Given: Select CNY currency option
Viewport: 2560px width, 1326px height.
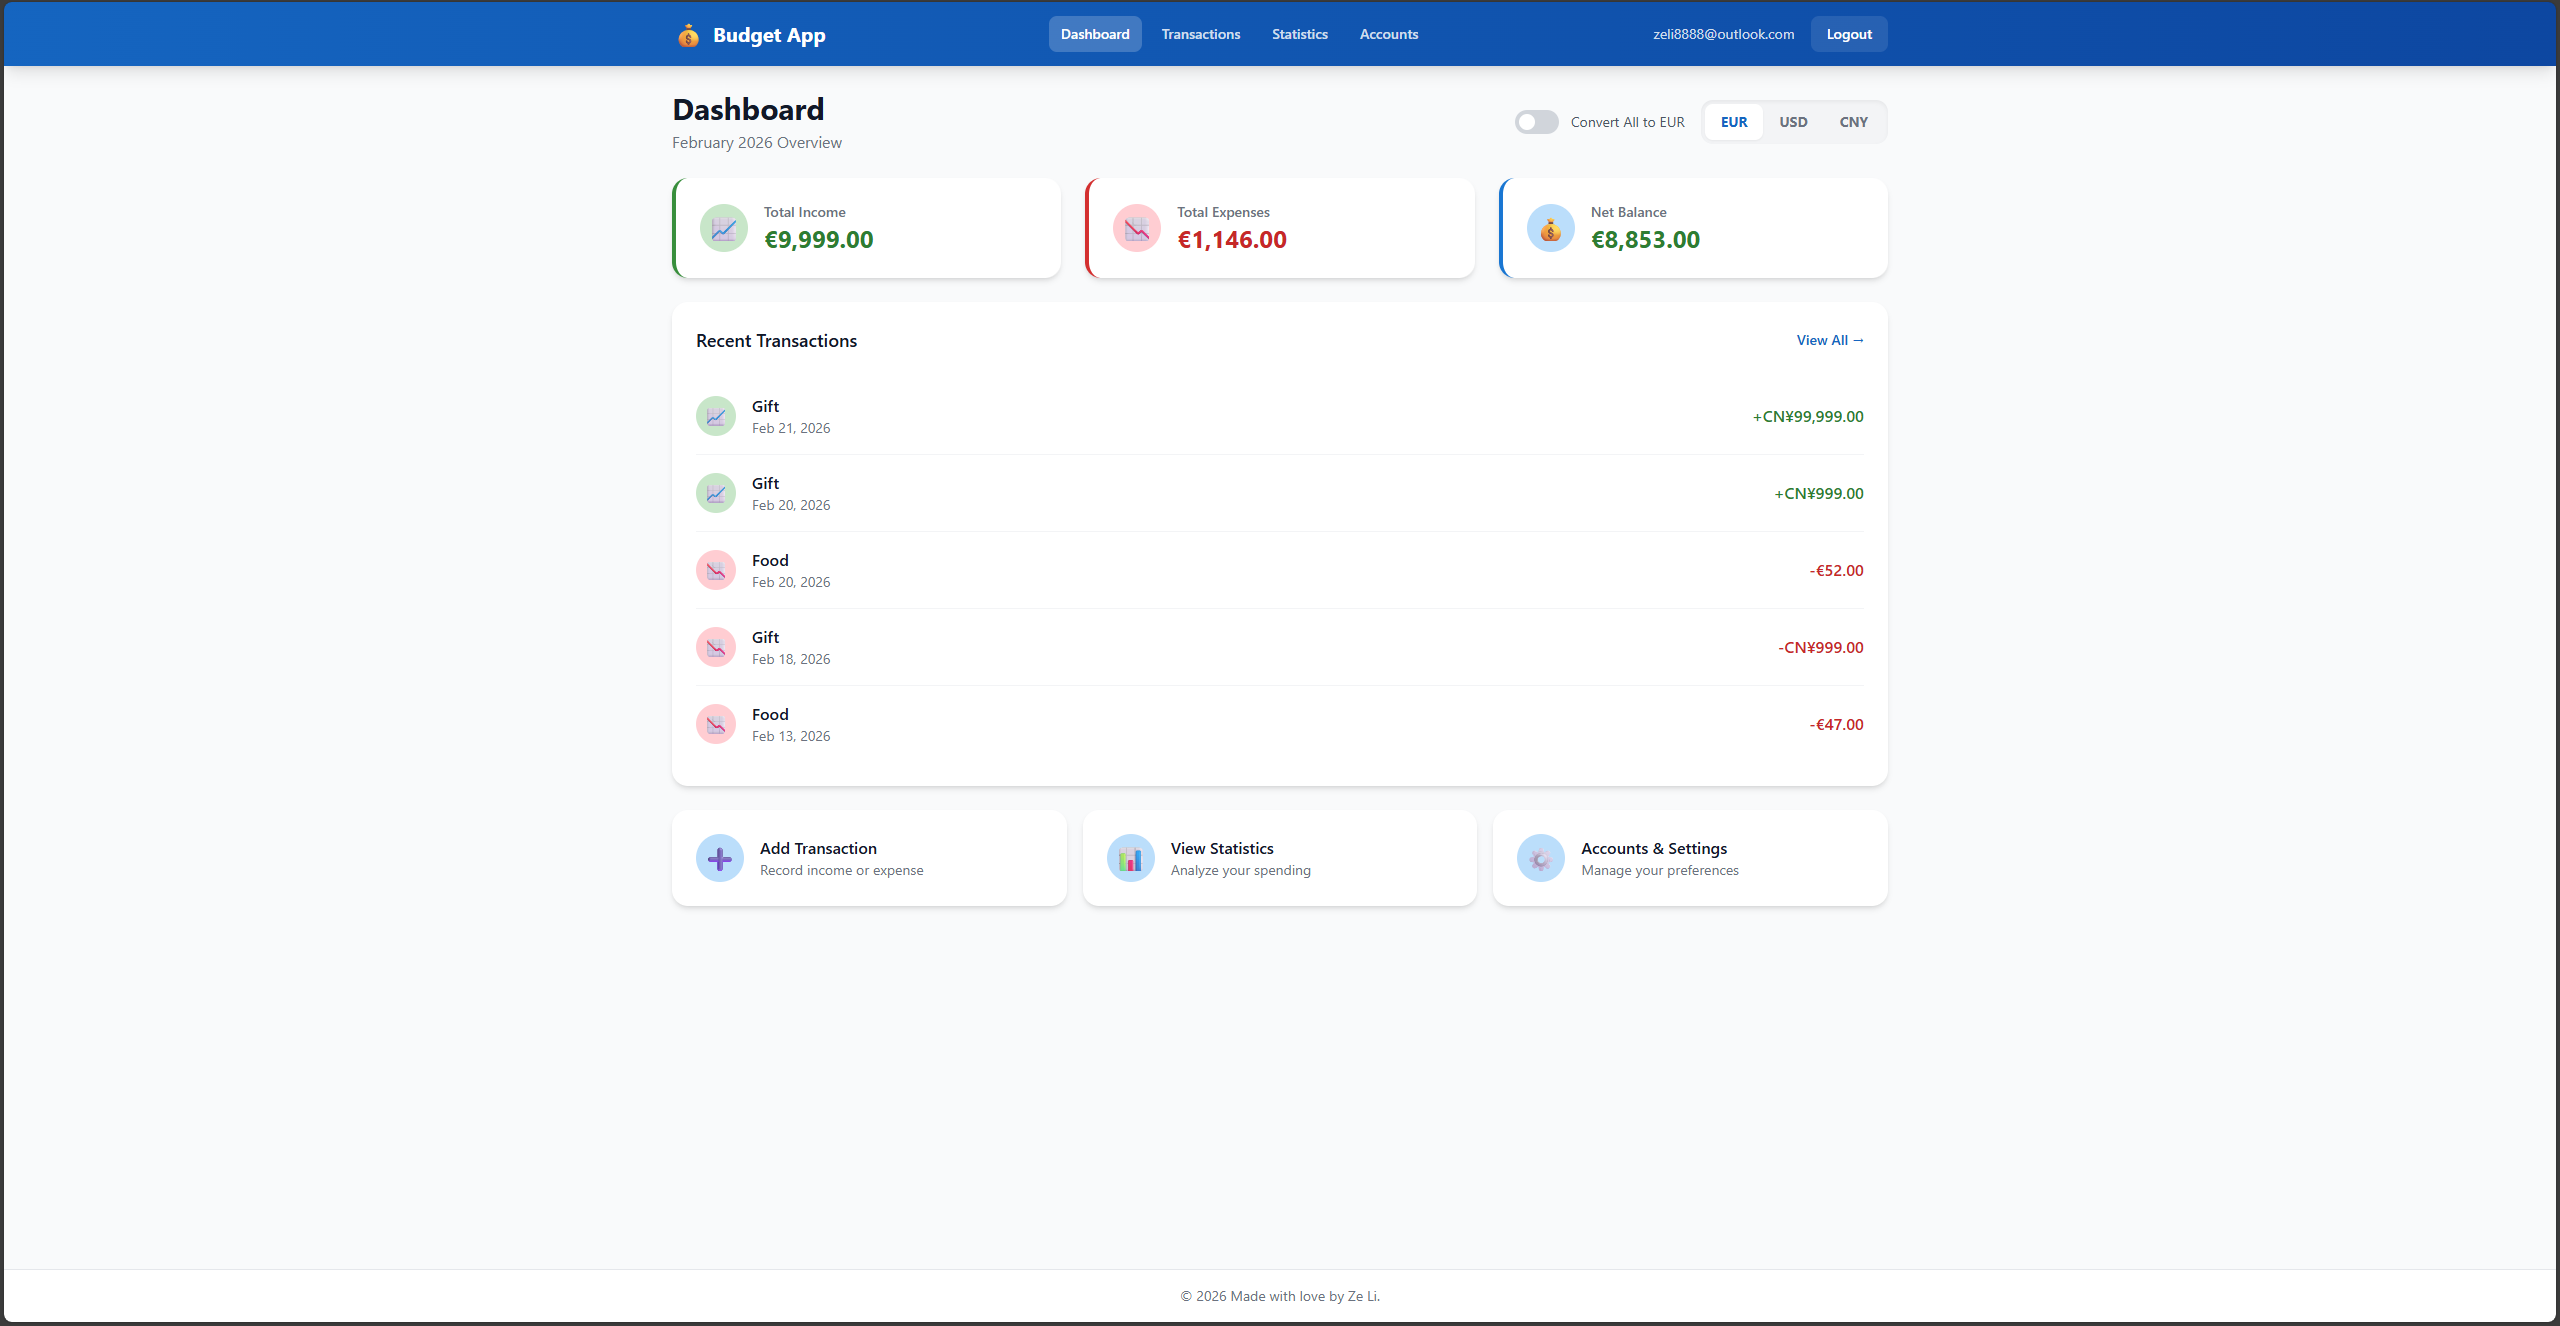Looking at the screenshot, I should (1853, 122).
